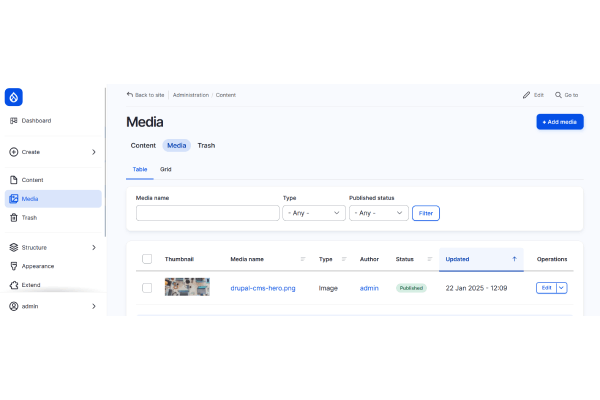600x400 pixels.
Task: Click the Appearance sidebar item
Action: 38,266
